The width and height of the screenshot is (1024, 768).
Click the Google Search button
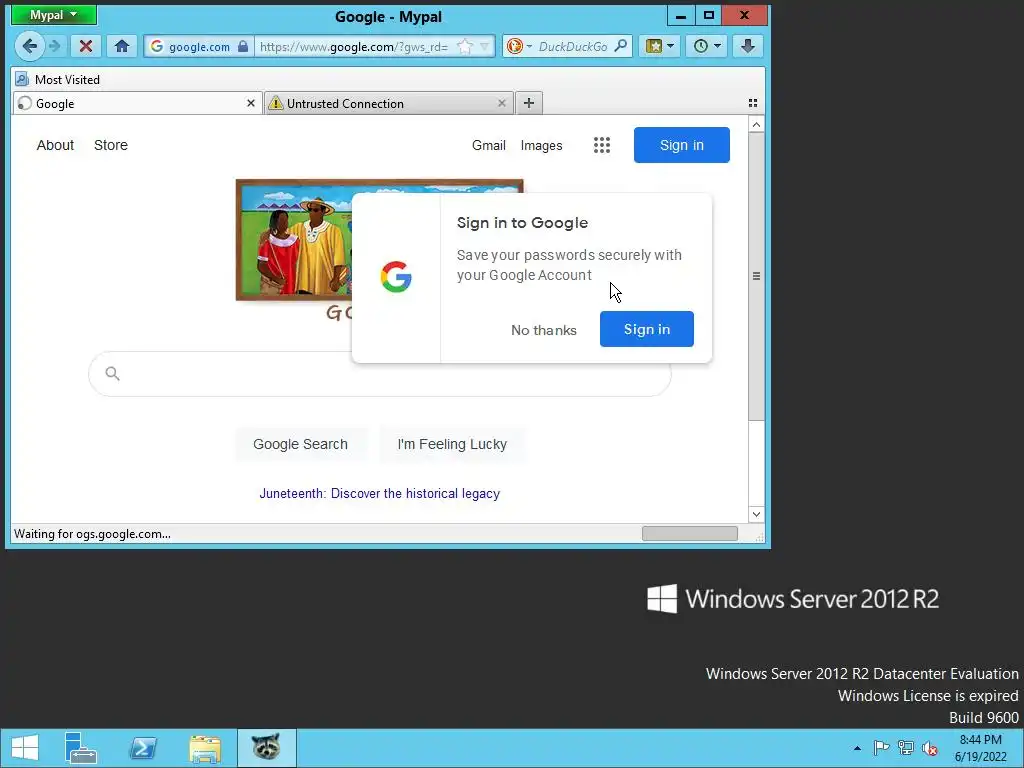coord(300,444)
